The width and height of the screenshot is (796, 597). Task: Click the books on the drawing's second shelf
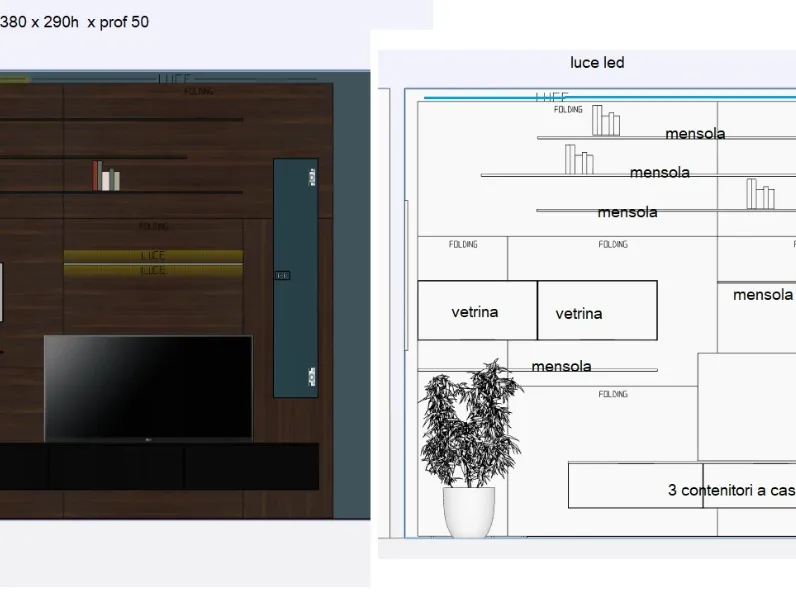click(579, 159)
